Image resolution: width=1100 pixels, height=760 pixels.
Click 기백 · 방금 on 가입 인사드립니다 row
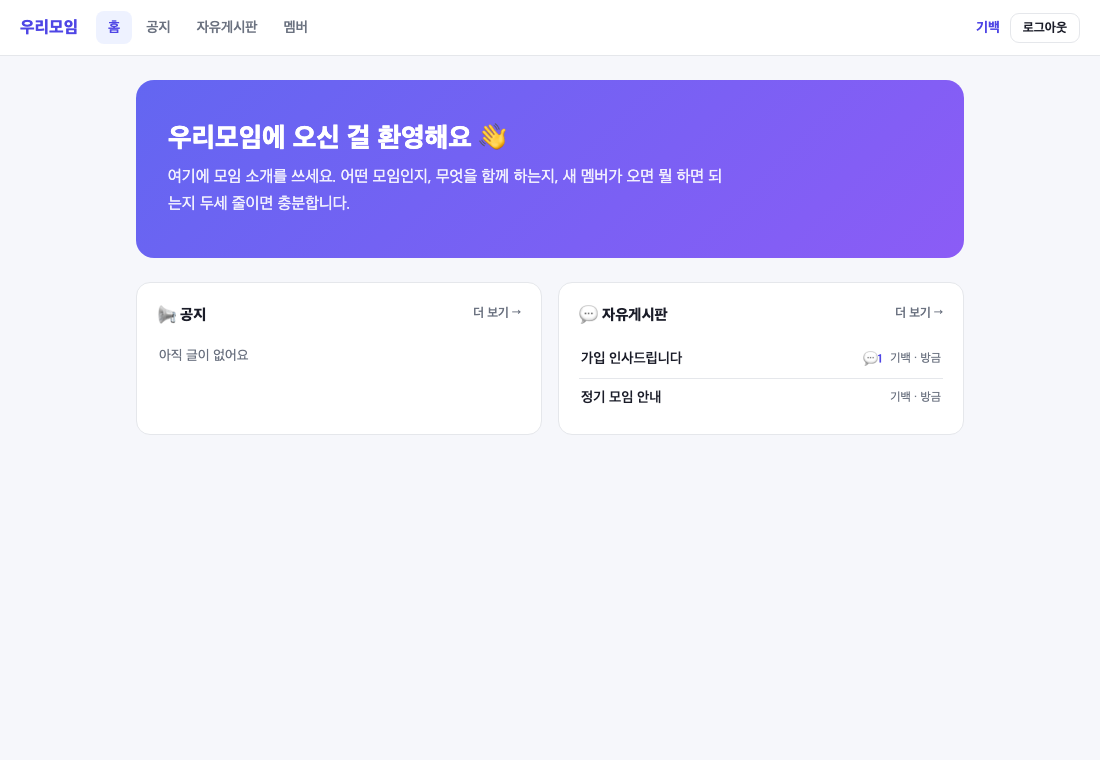point(915,357)
